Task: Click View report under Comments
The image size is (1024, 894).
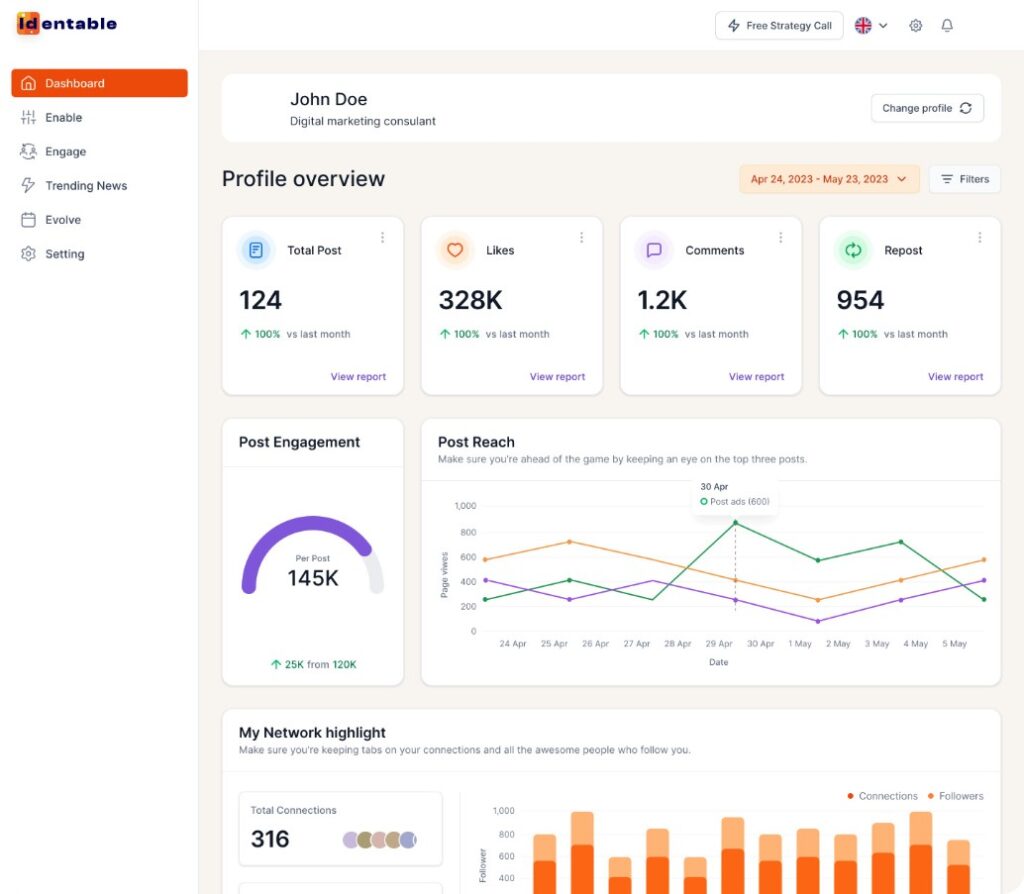Action: (x=756, y=376)
